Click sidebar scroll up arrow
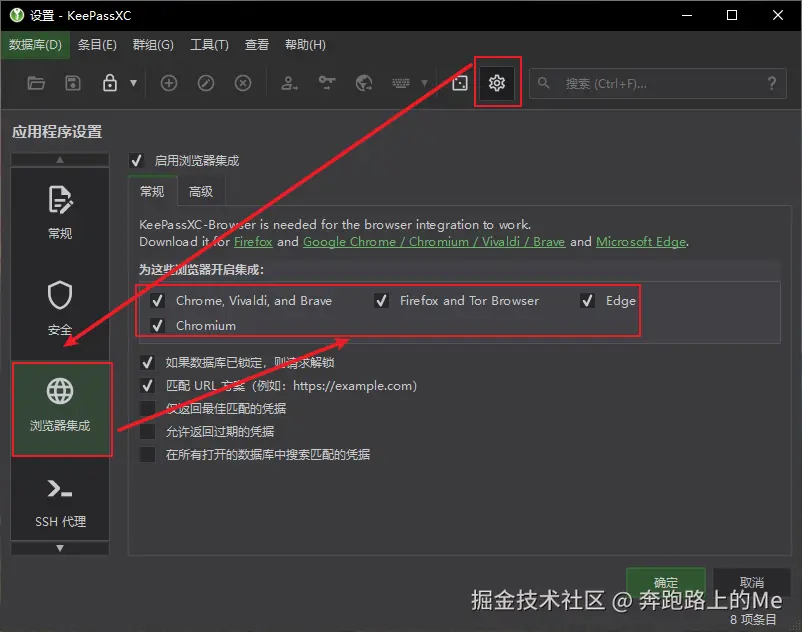The width and height of the screenshot is (802, 632). point(60,160)
